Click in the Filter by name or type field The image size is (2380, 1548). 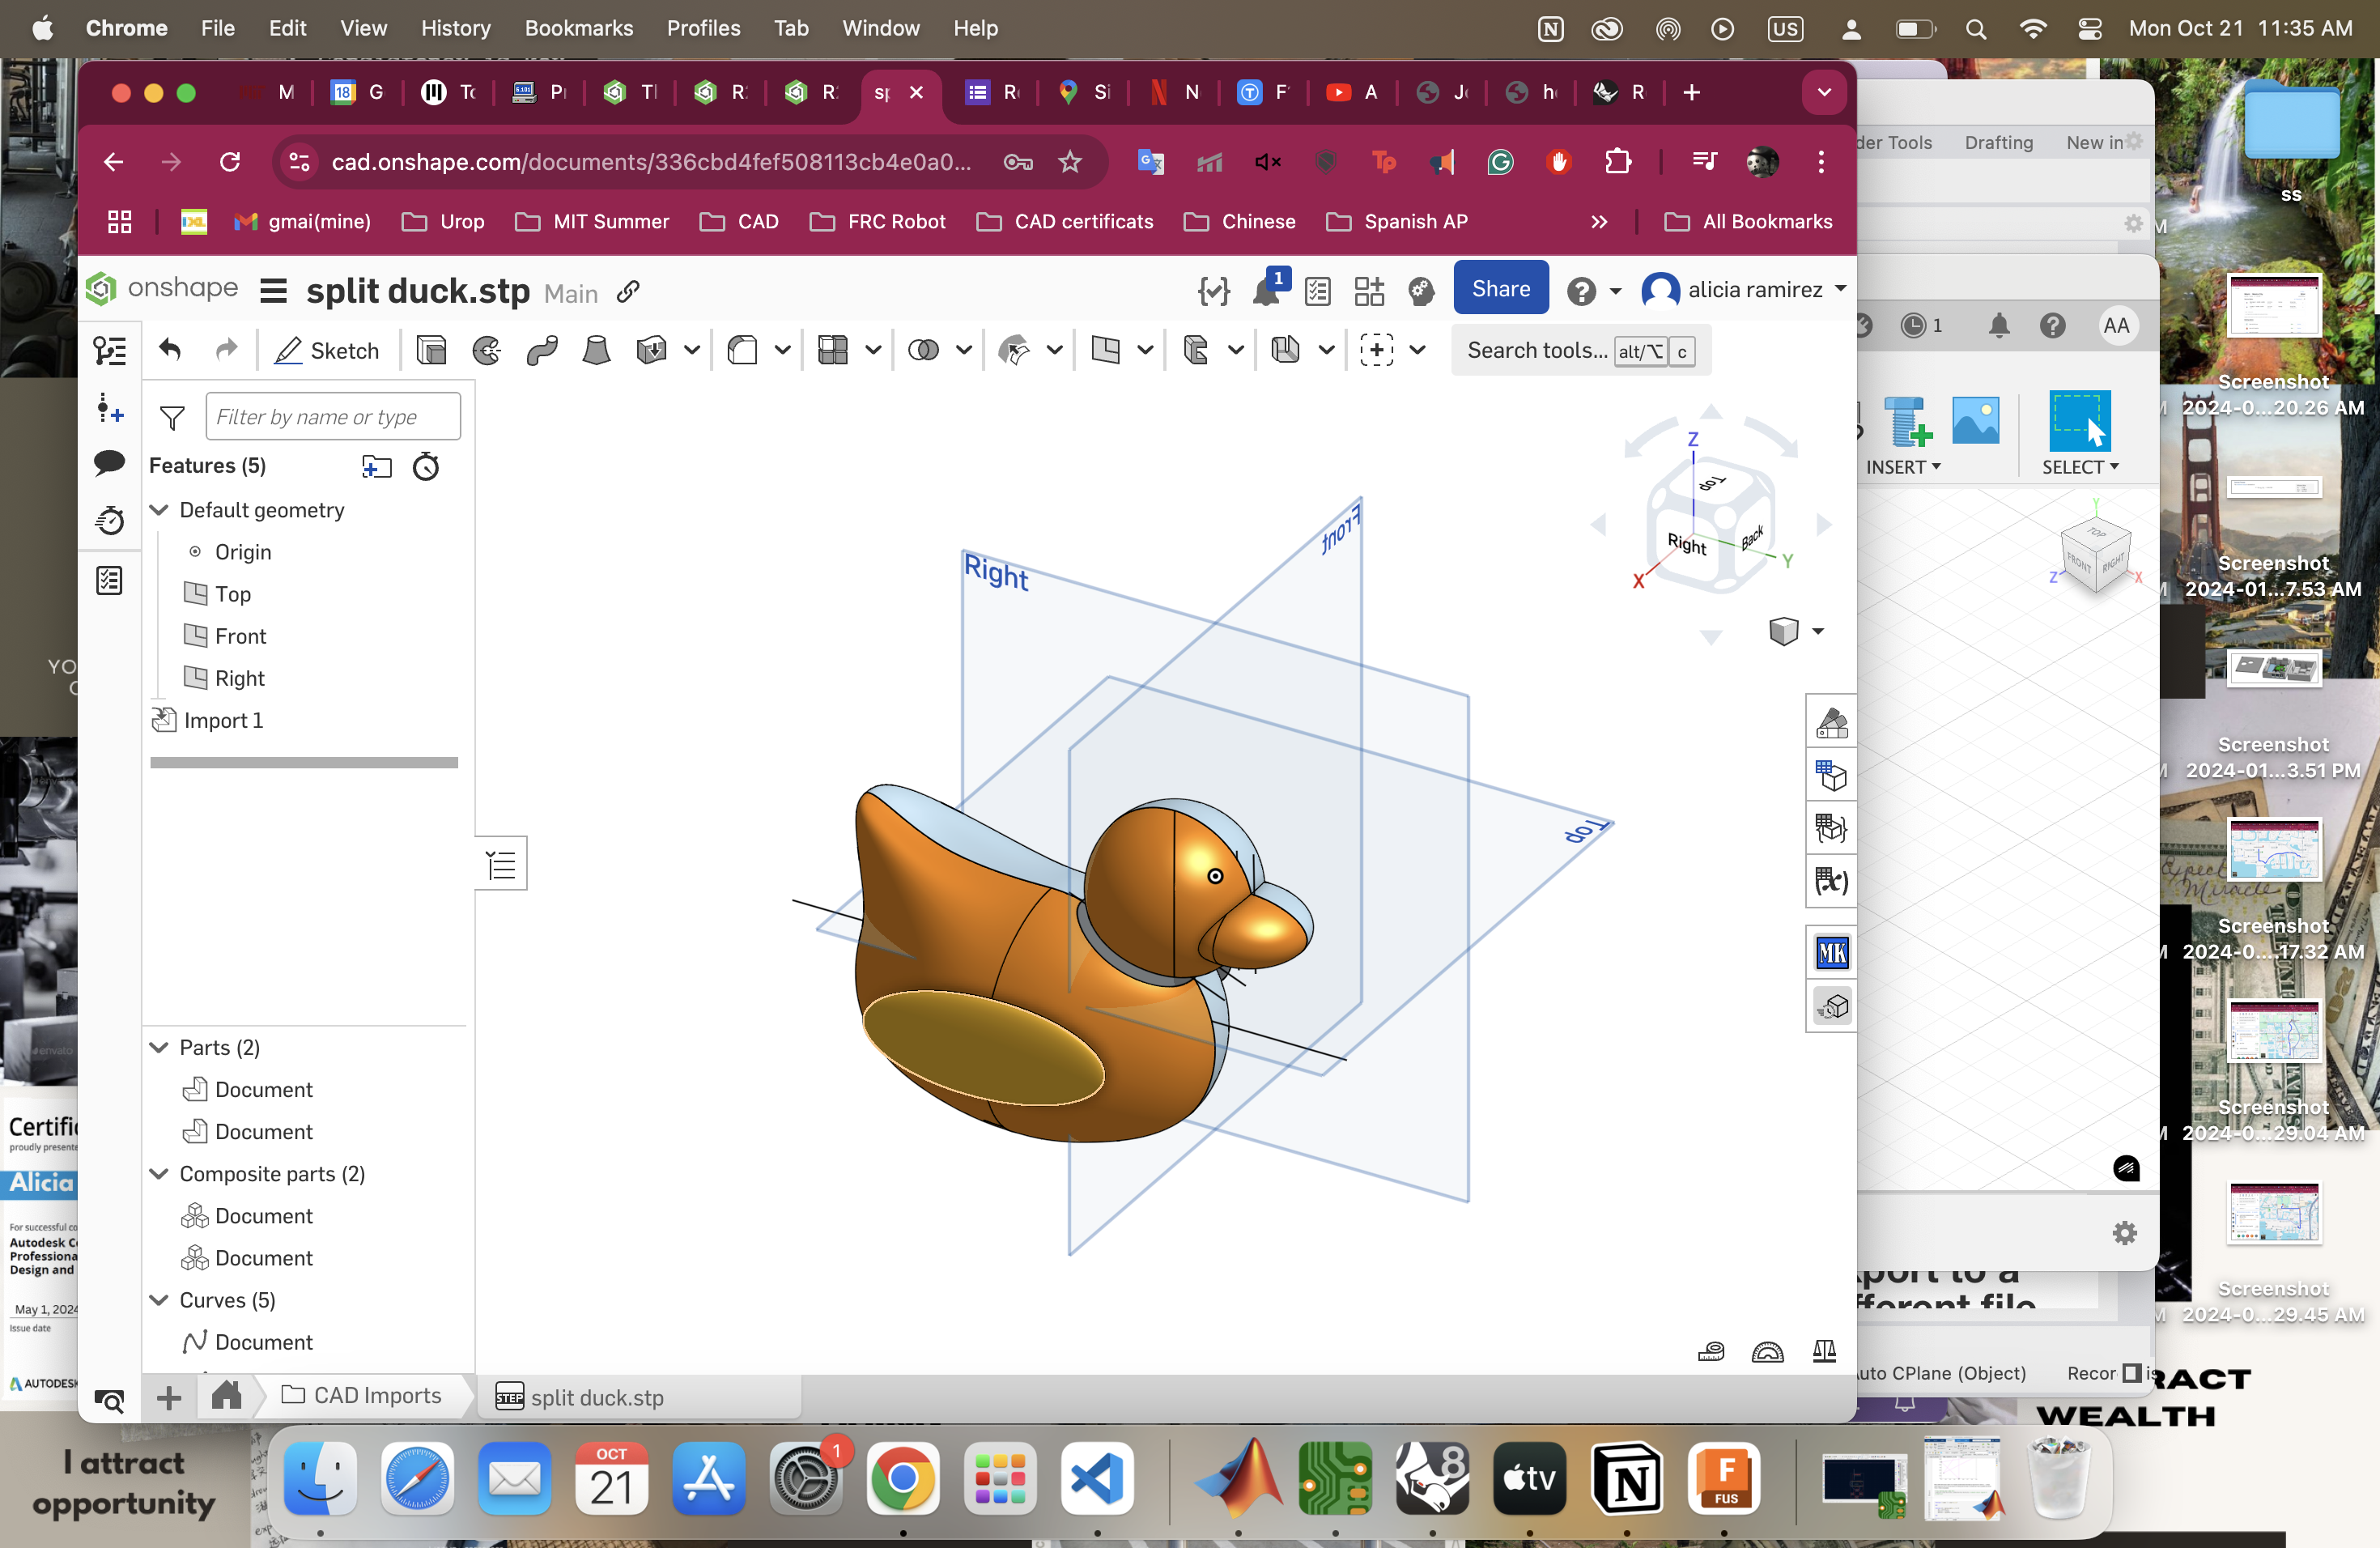[x=333, y=417]
